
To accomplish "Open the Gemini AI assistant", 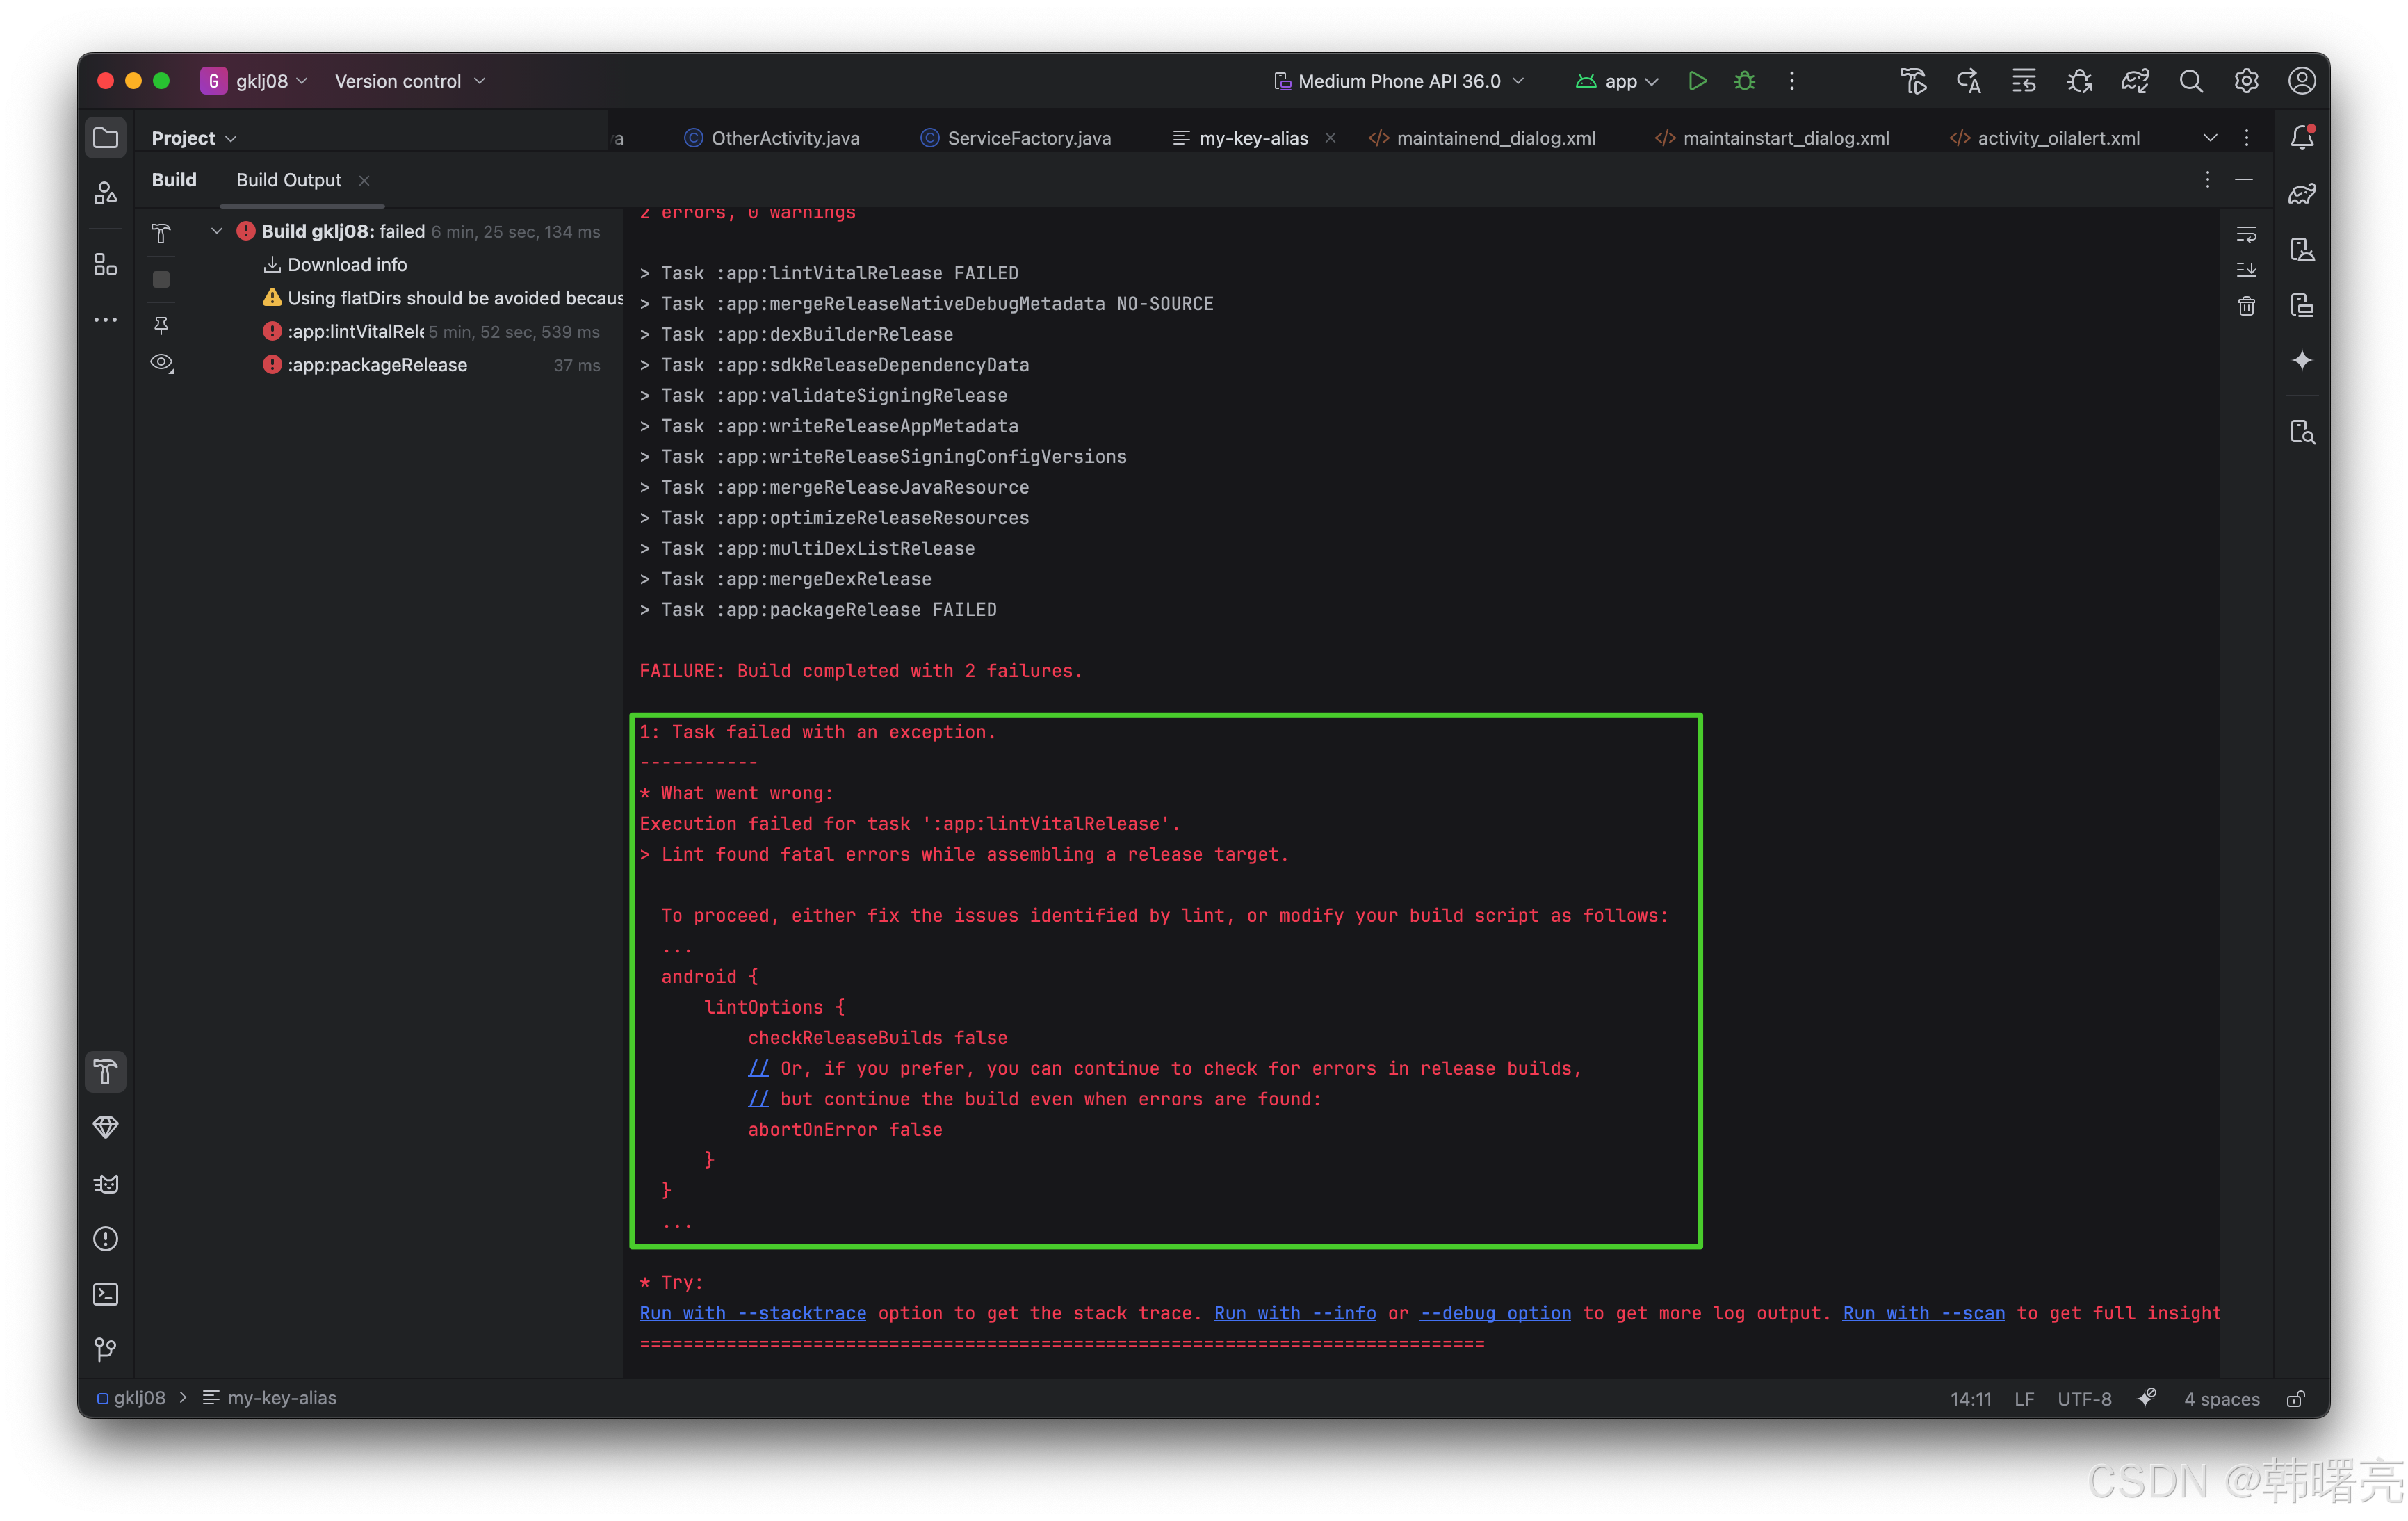I will point(2303,361).
